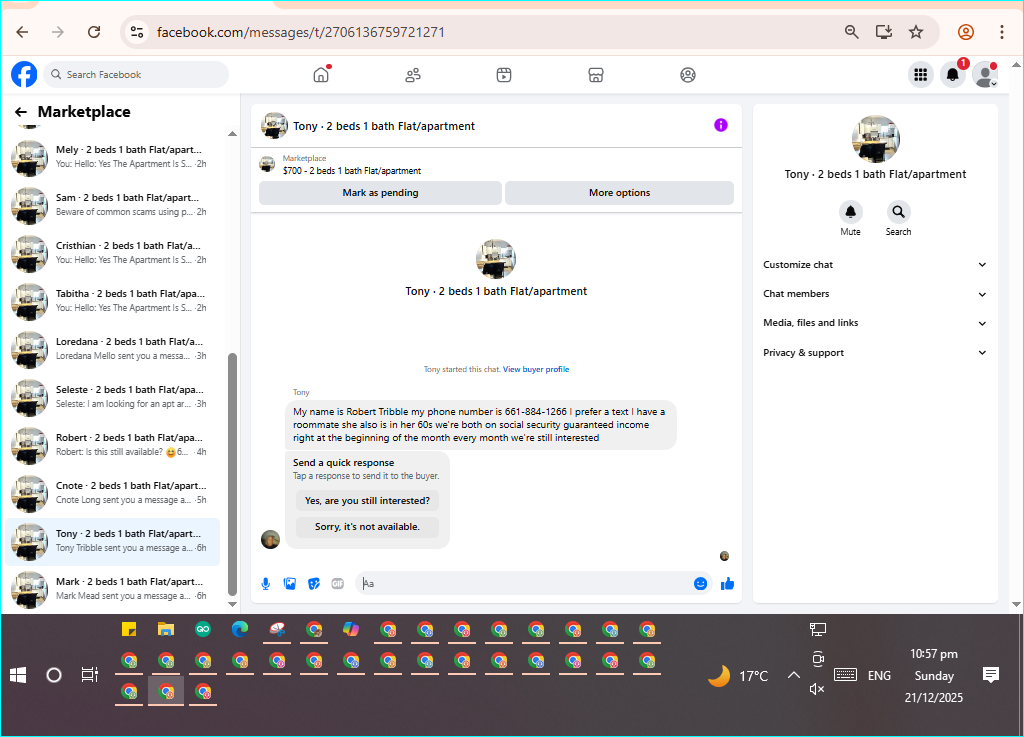Open File Explorer from taskbar
Image resolution: width=1024 pixels, height=737 pixels.
coord(166,629)
